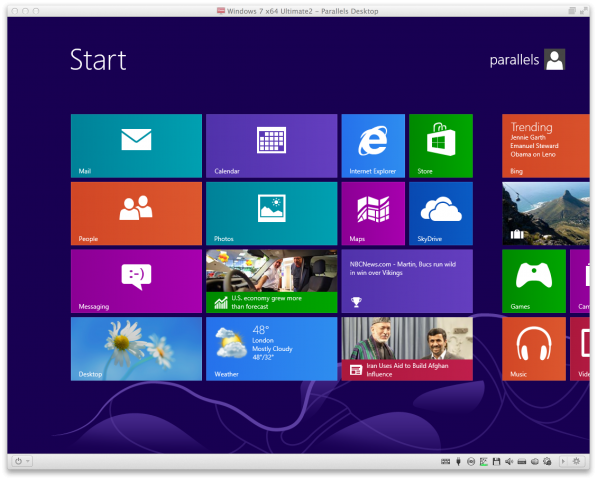
Task: Click 'Mostly Cloudy' in Weather tile
Action: [x=272, y=349]
